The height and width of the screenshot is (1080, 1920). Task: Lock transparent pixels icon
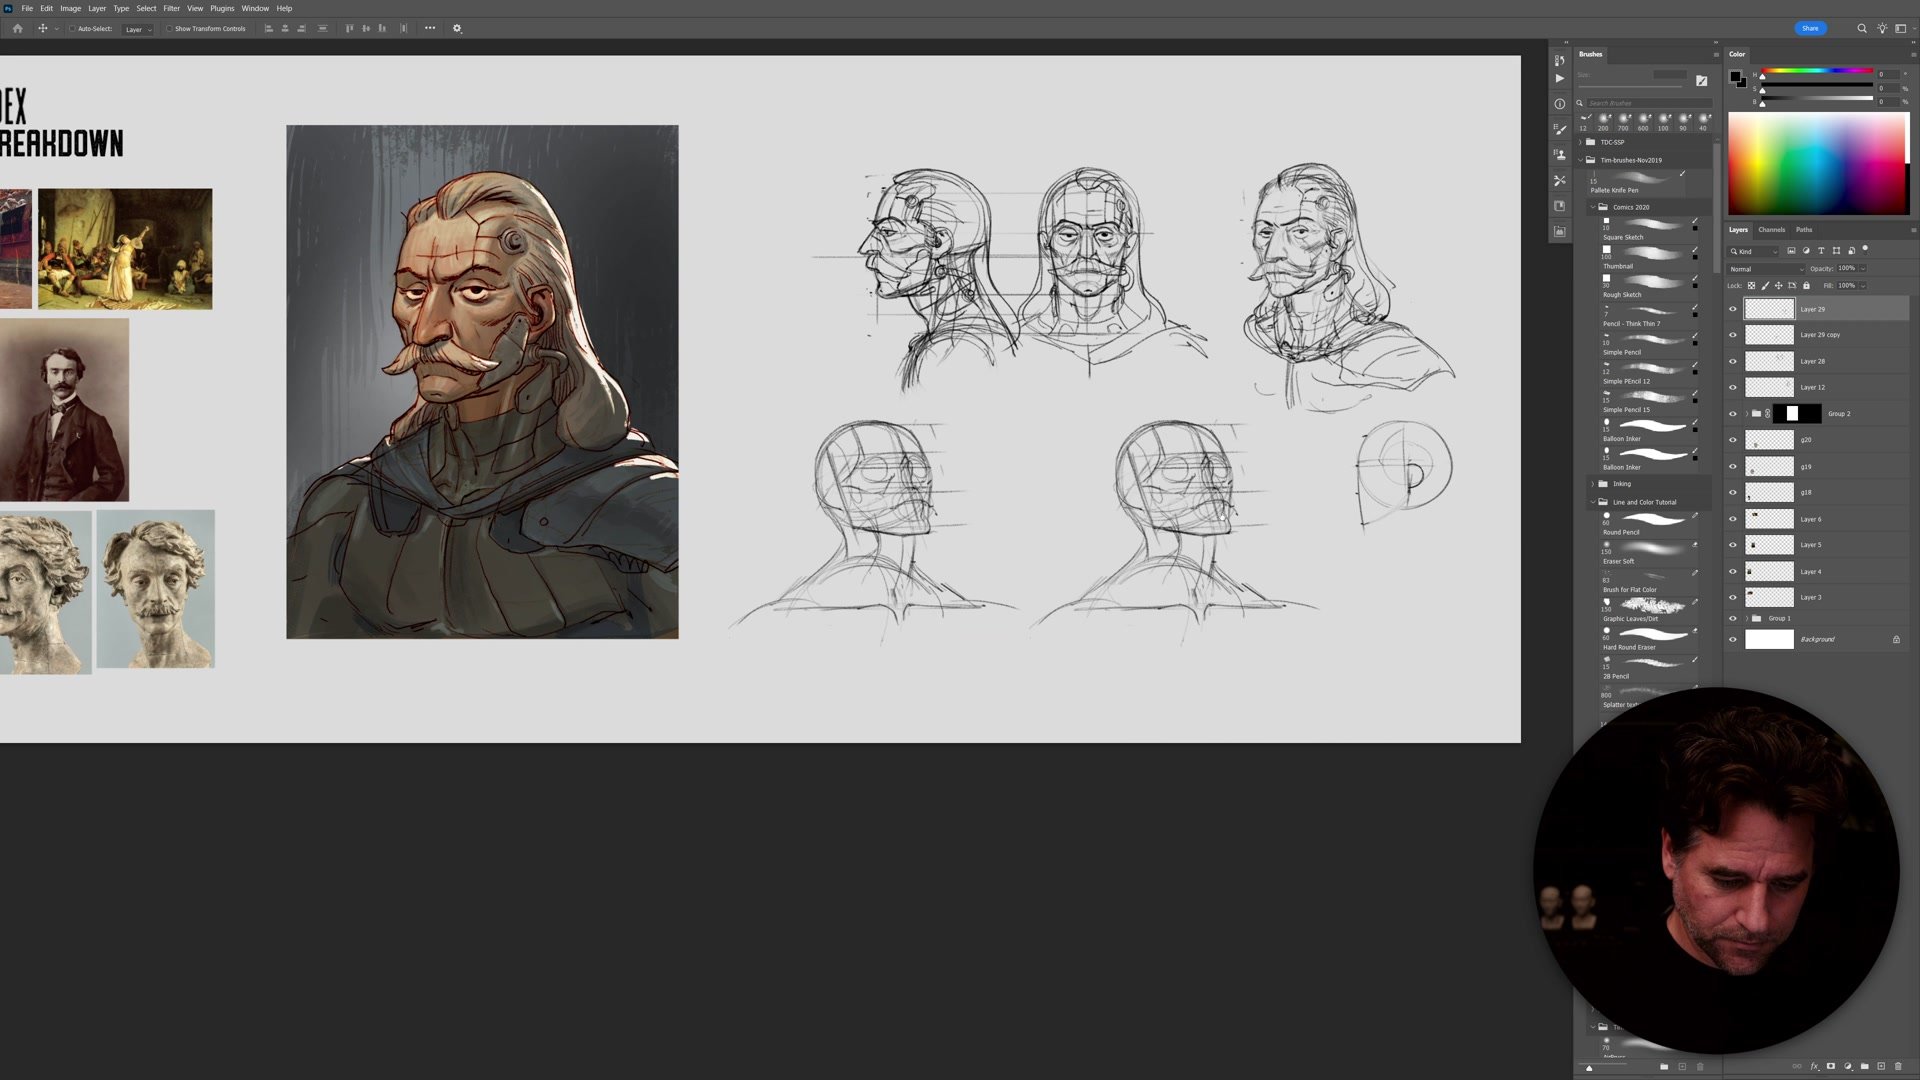coord(1751,286)
